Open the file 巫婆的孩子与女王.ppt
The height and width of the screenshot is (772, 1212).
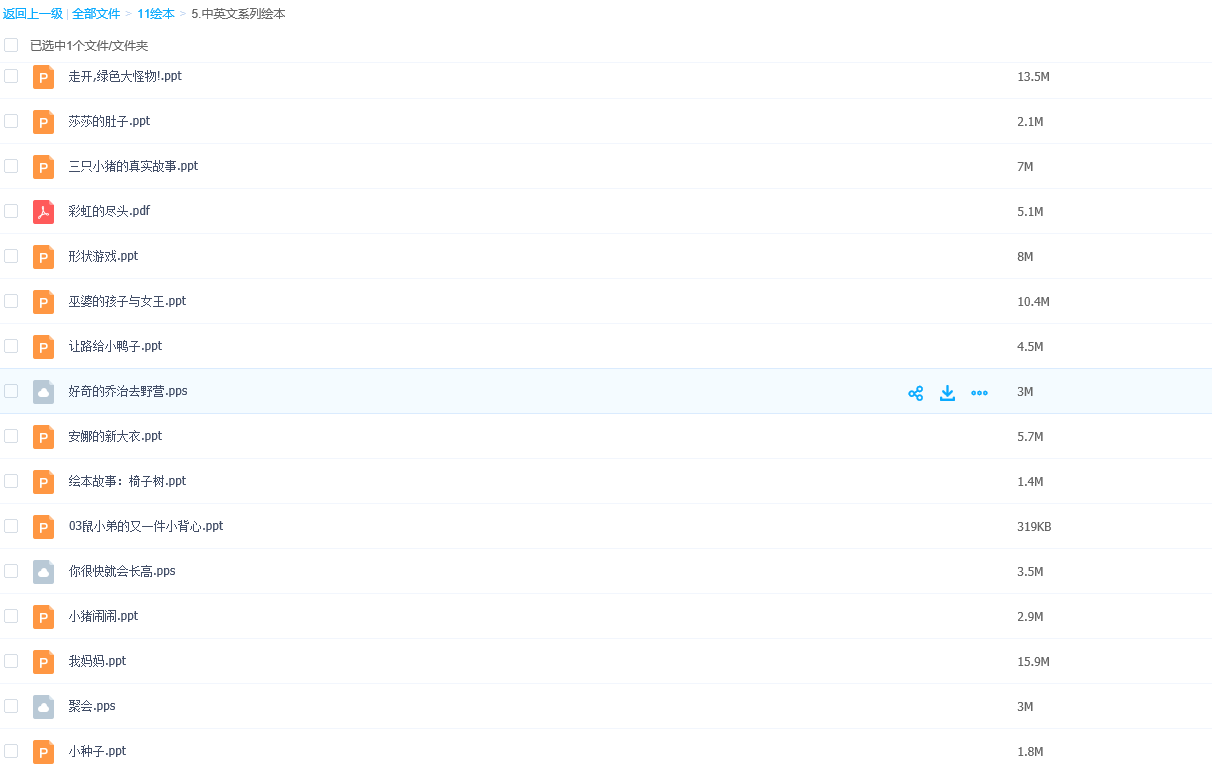point(127,301)
